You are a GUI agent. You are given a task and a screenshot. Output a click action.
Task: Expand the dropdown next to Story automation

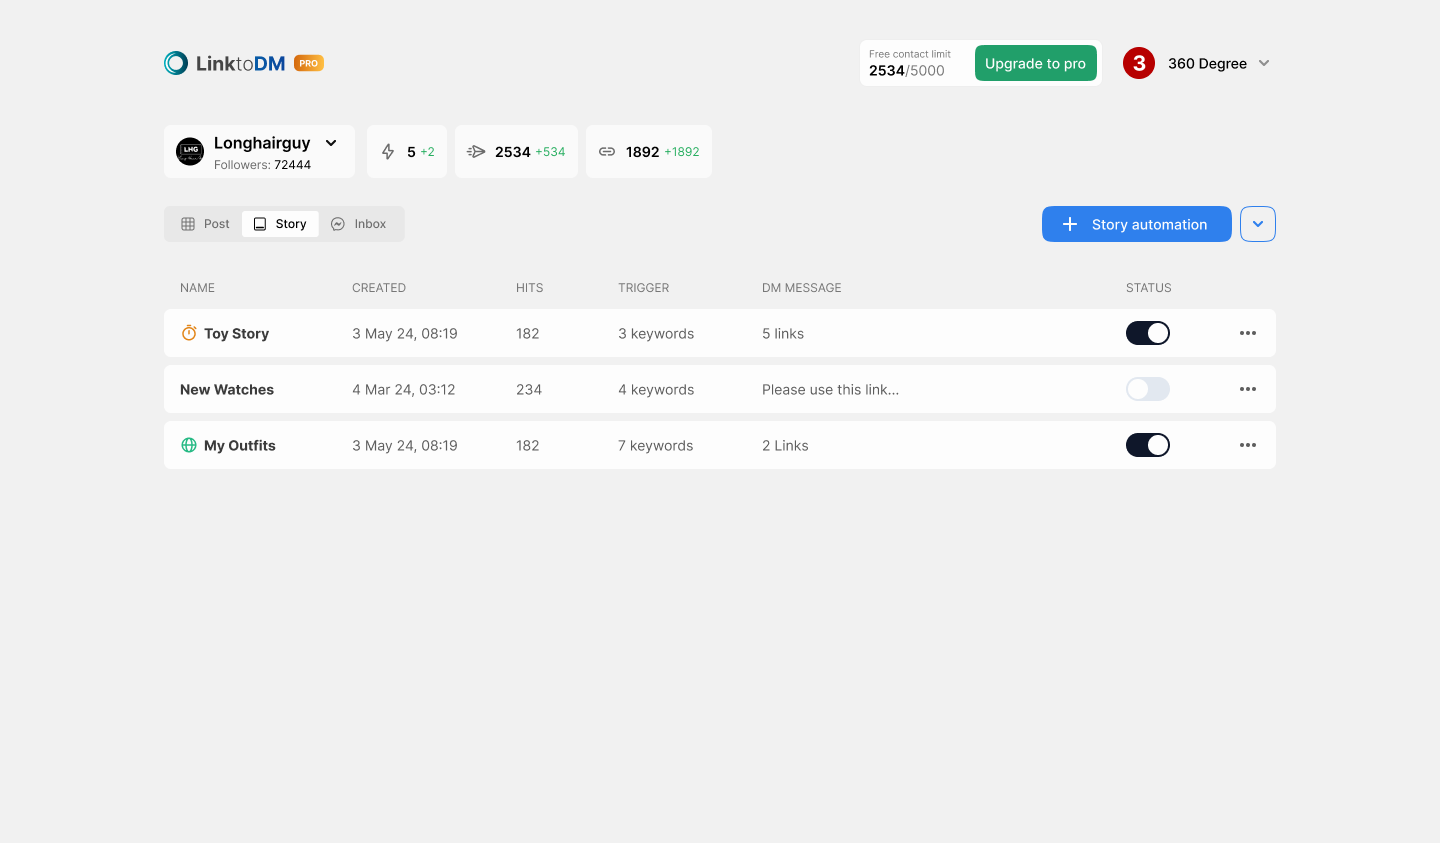(1257, 224)
